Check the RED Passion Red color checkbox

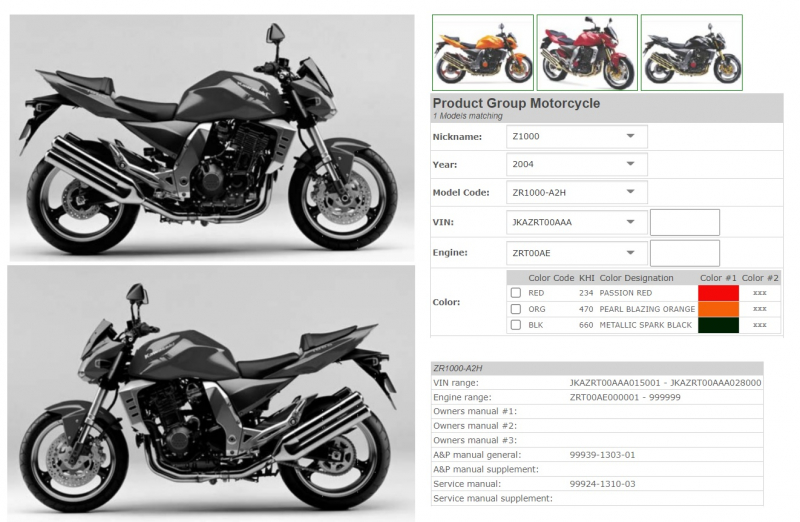tap(516, 293)
